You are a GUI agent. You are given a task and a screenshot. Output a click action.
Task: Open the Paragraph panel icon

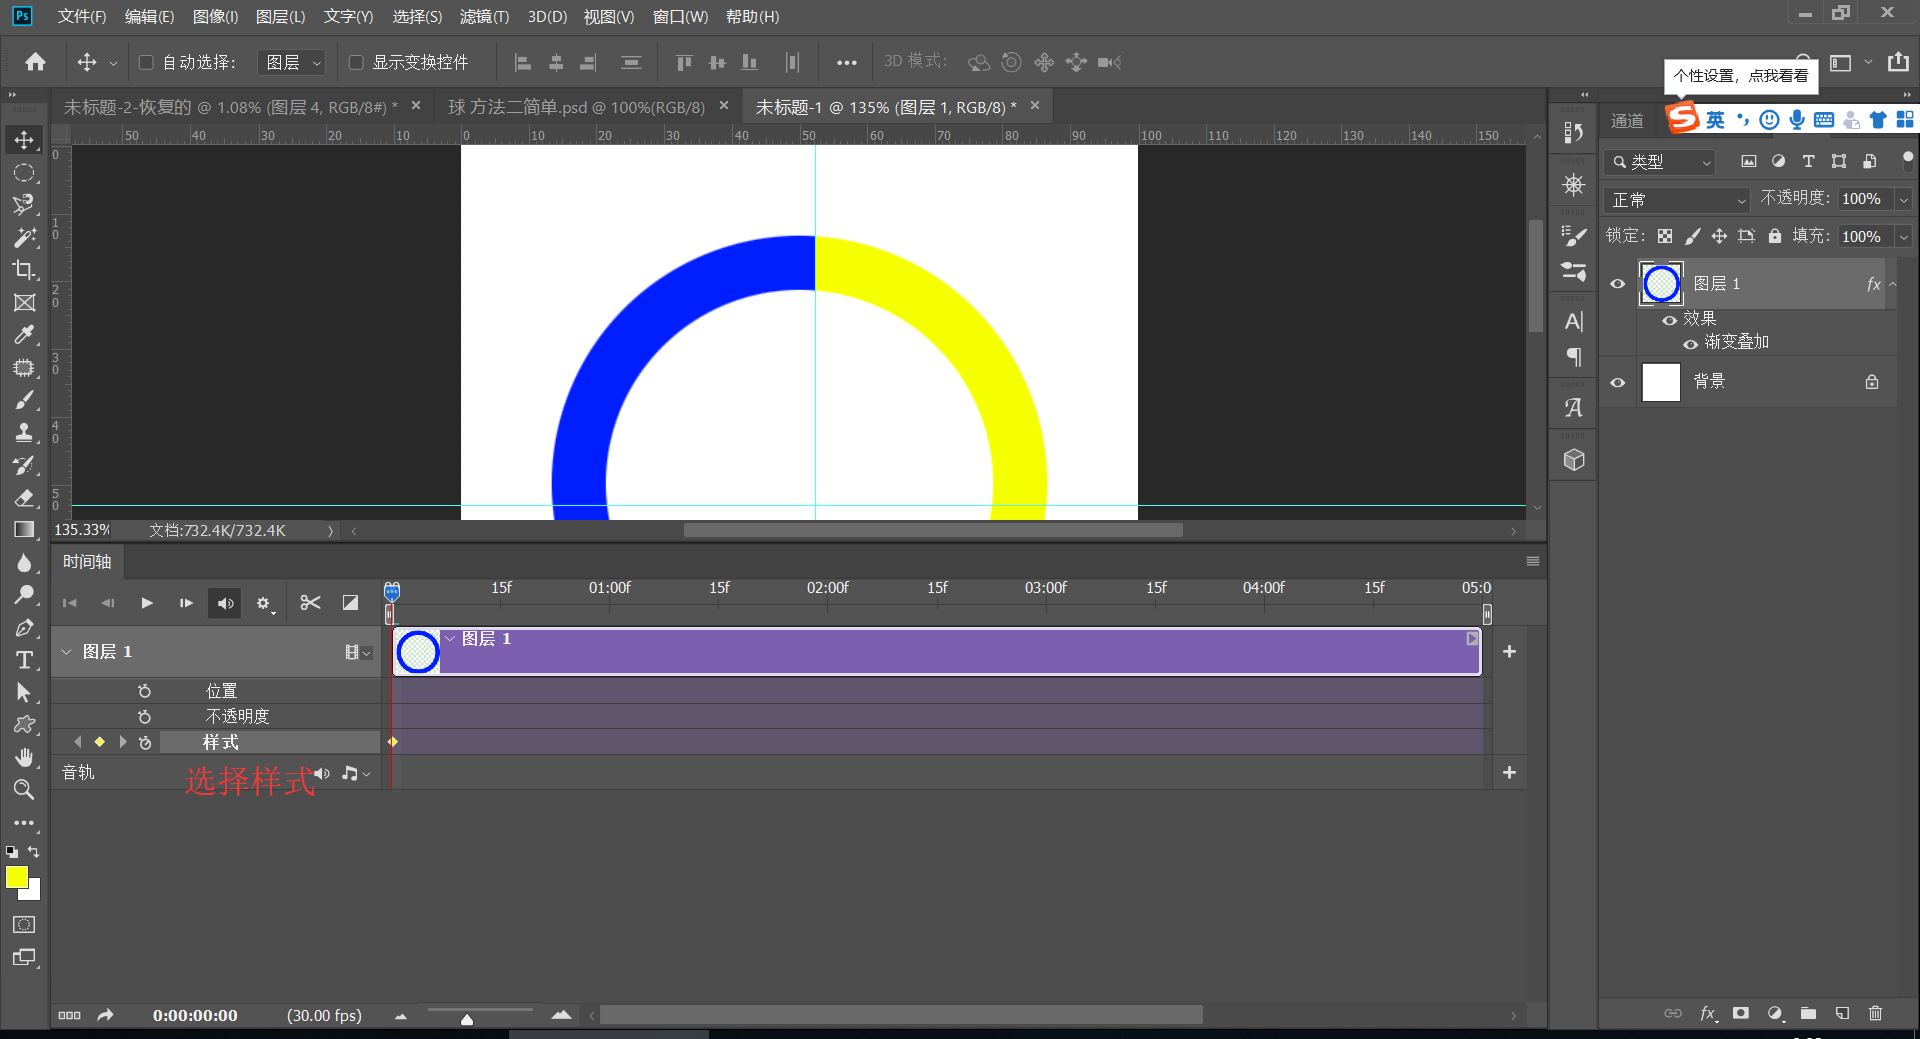point(1574,357)
